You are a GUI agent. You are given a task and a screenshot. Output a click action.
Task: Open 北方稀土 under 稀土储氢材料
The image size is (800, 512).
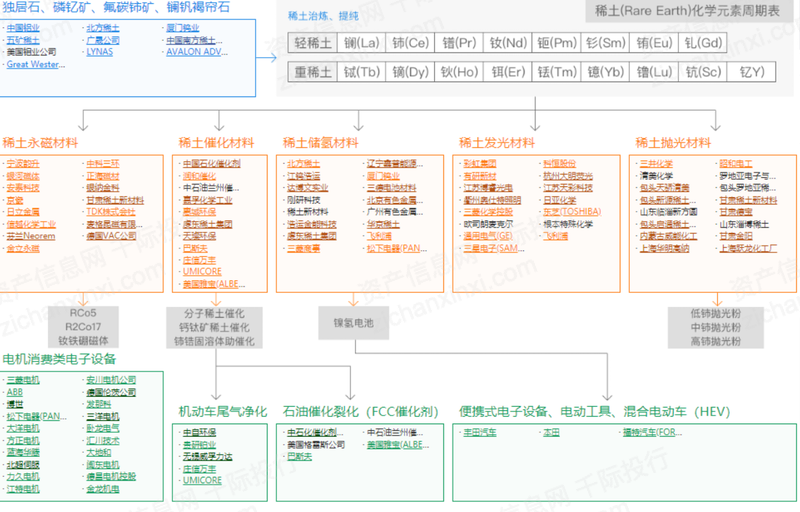(x=303, y=164)
